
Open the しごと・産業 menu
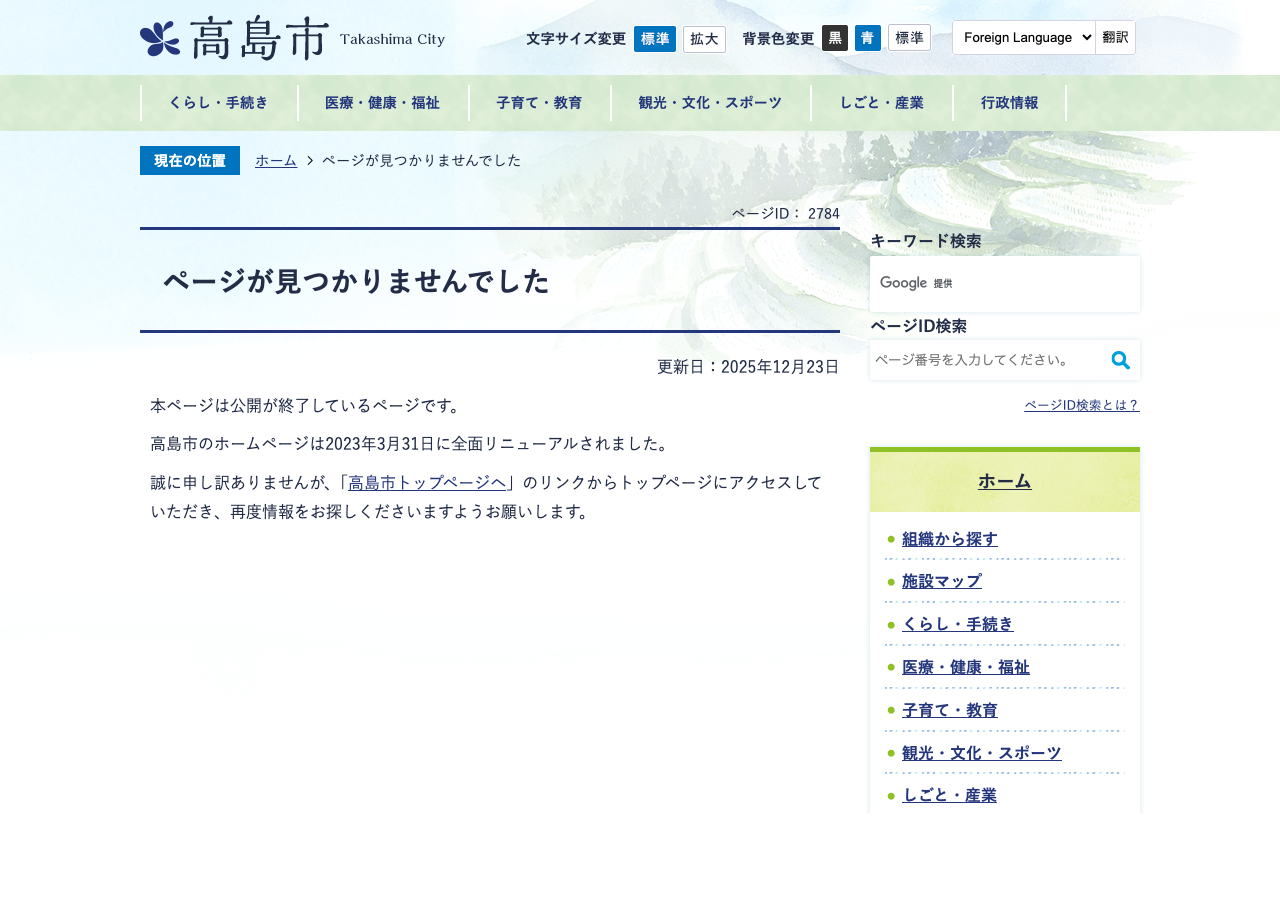tap(882, 103)
